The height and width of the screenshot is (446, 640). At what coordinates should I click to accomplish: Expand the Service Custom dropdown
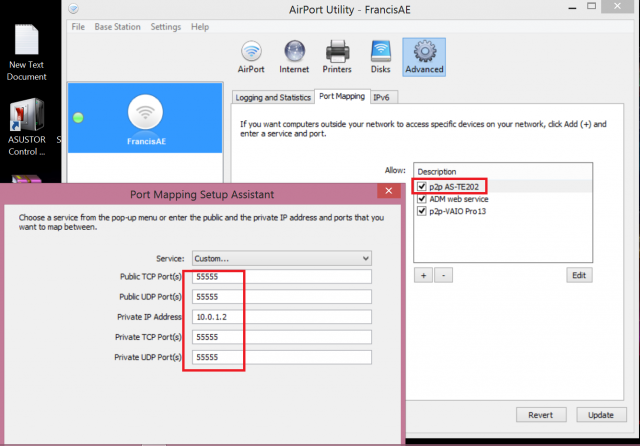[x=282, y=258]
